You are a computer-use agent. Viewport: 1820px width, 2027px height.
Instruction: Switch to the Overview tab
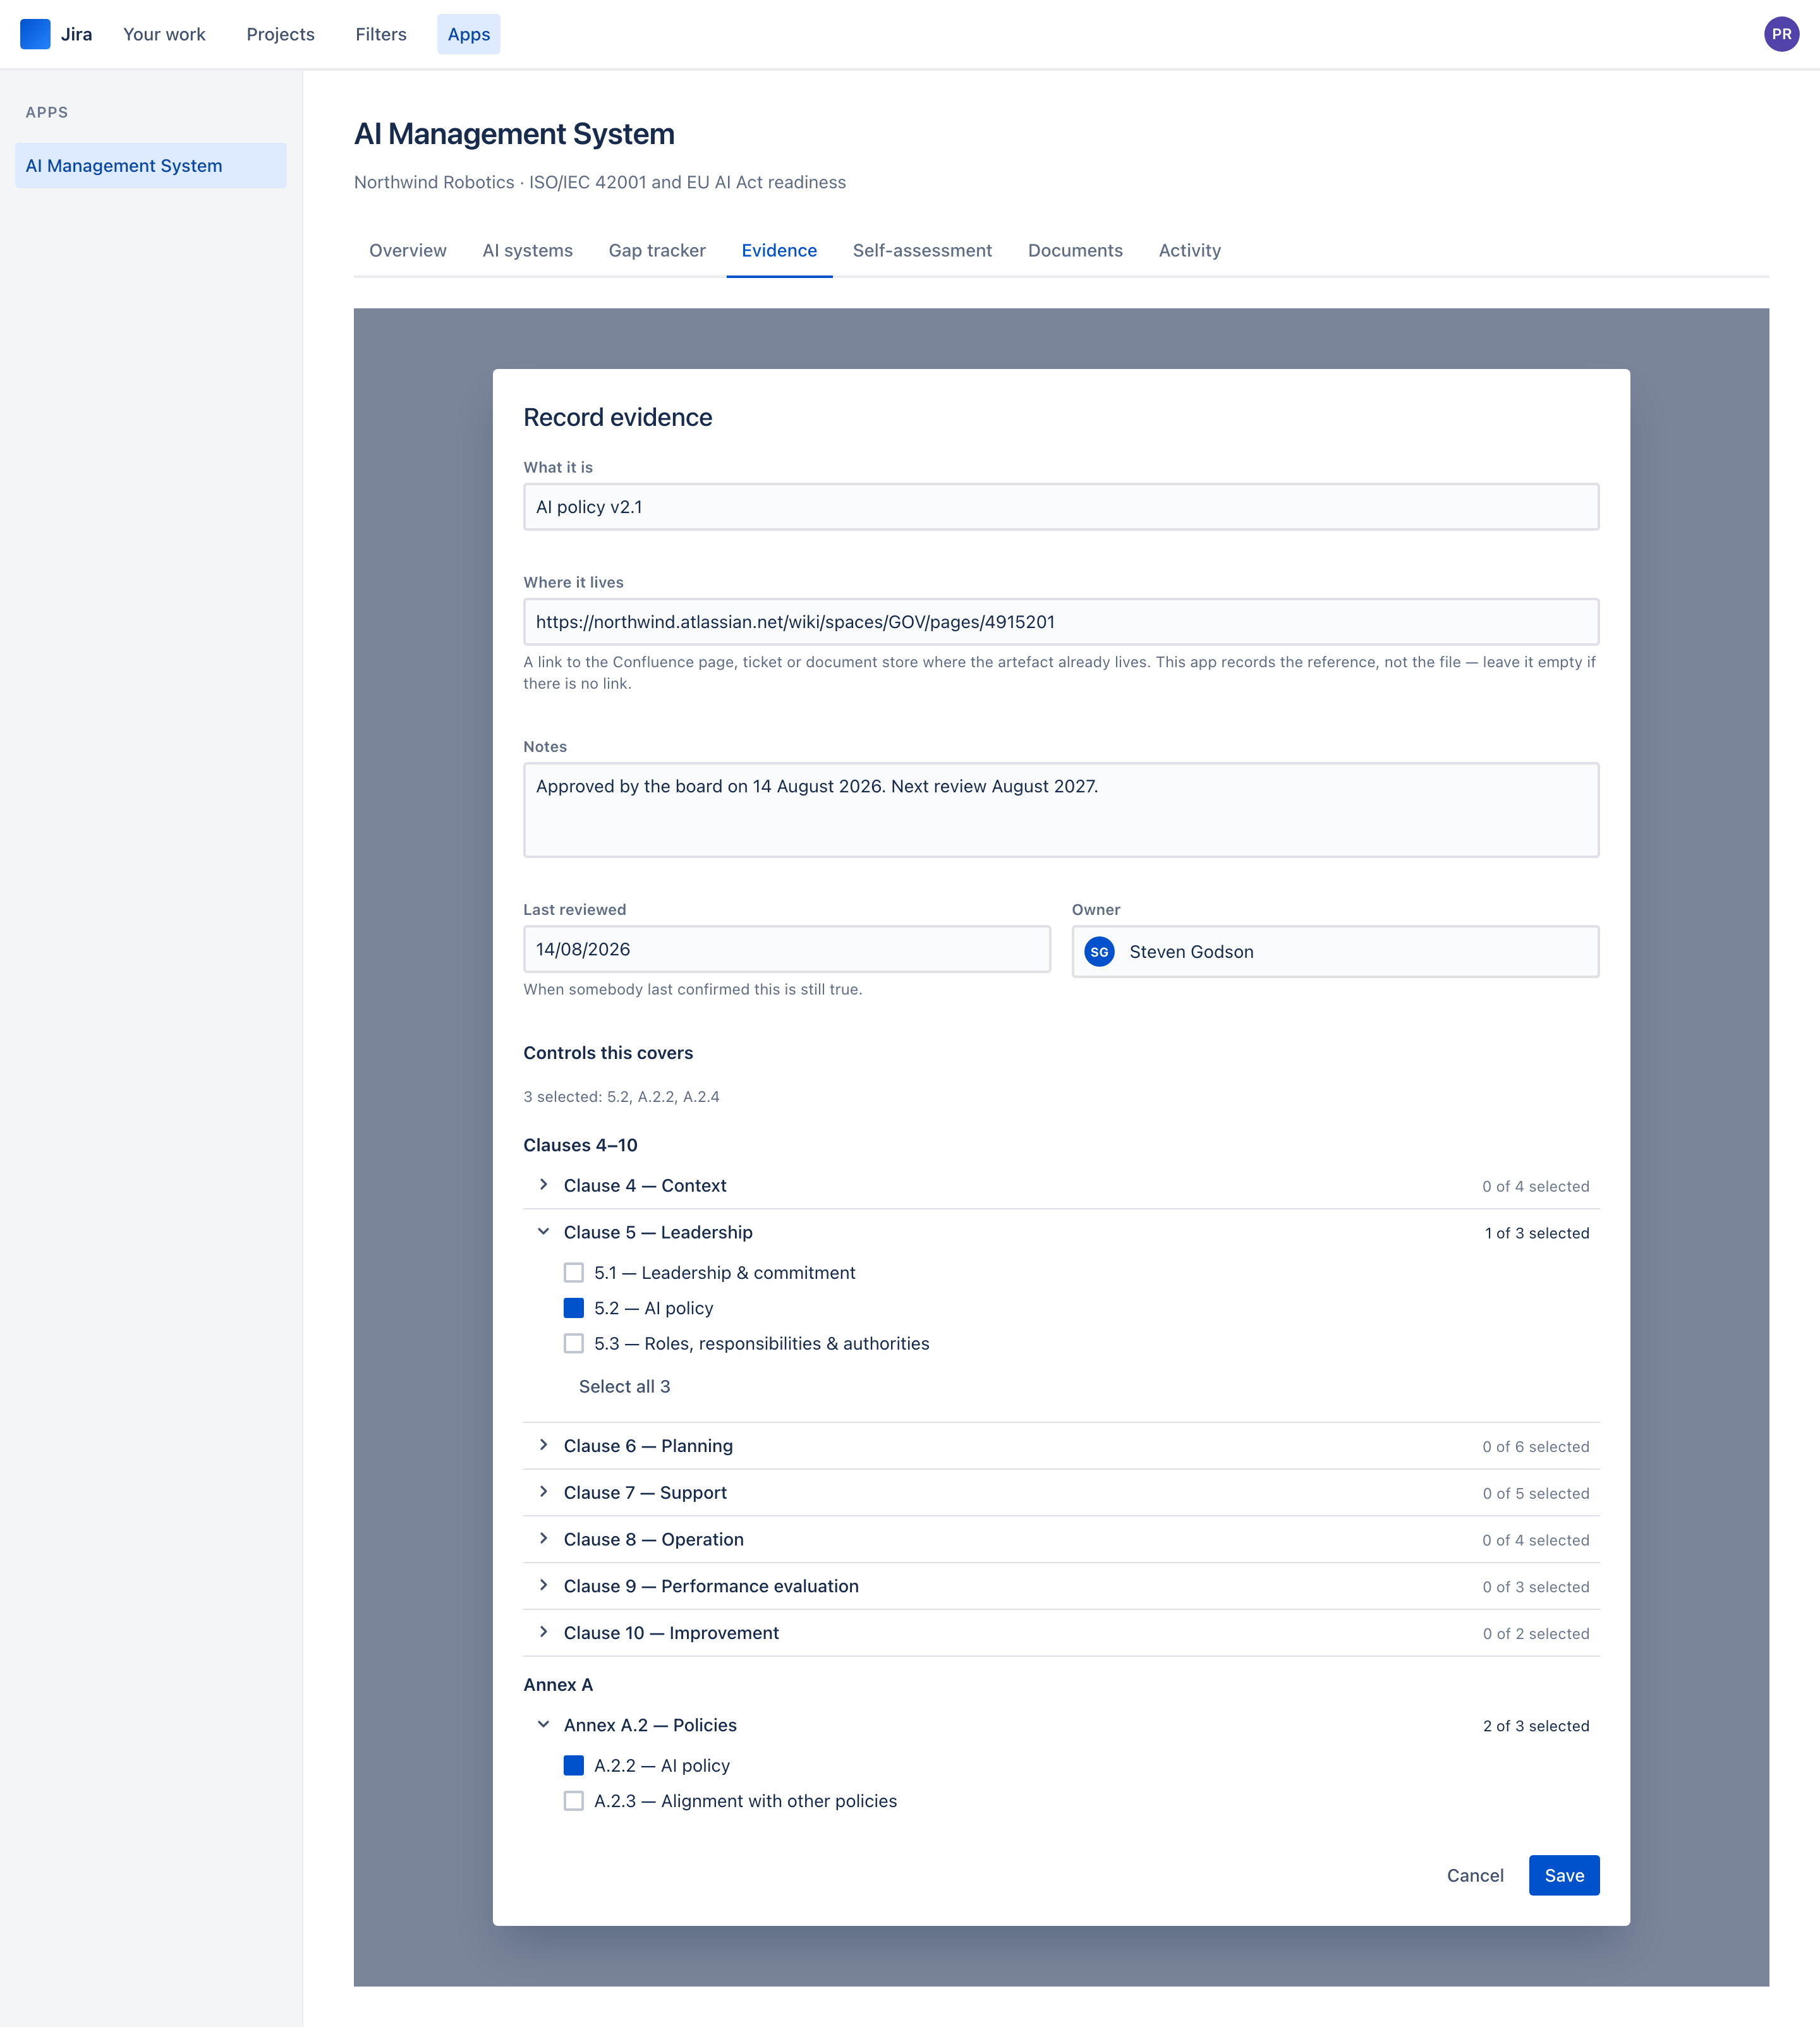pos(408,250)
